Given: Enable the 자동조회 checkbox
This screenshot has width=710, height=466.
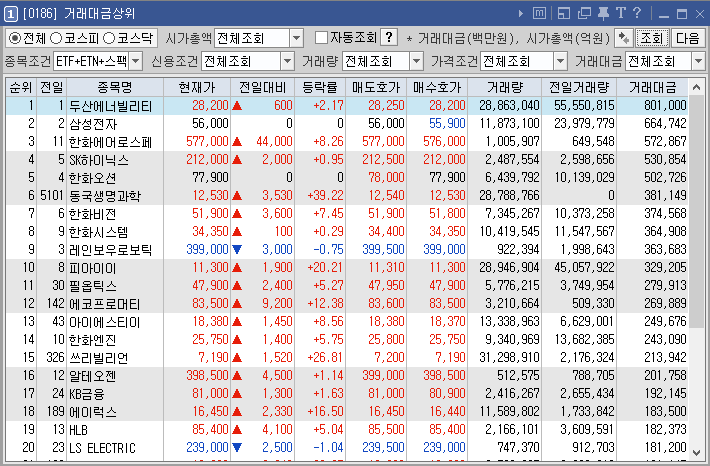Looking at the screenshot, I should click(x=321, y=38).
